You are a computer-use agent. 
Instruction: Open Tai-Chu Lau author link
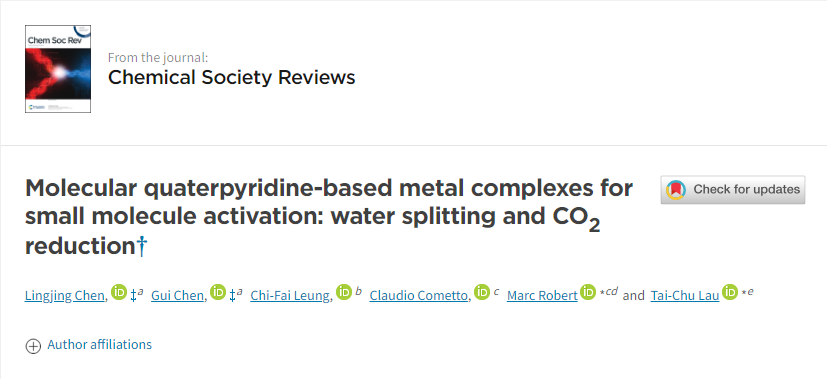pyautogui.click(x=685, y=296)
